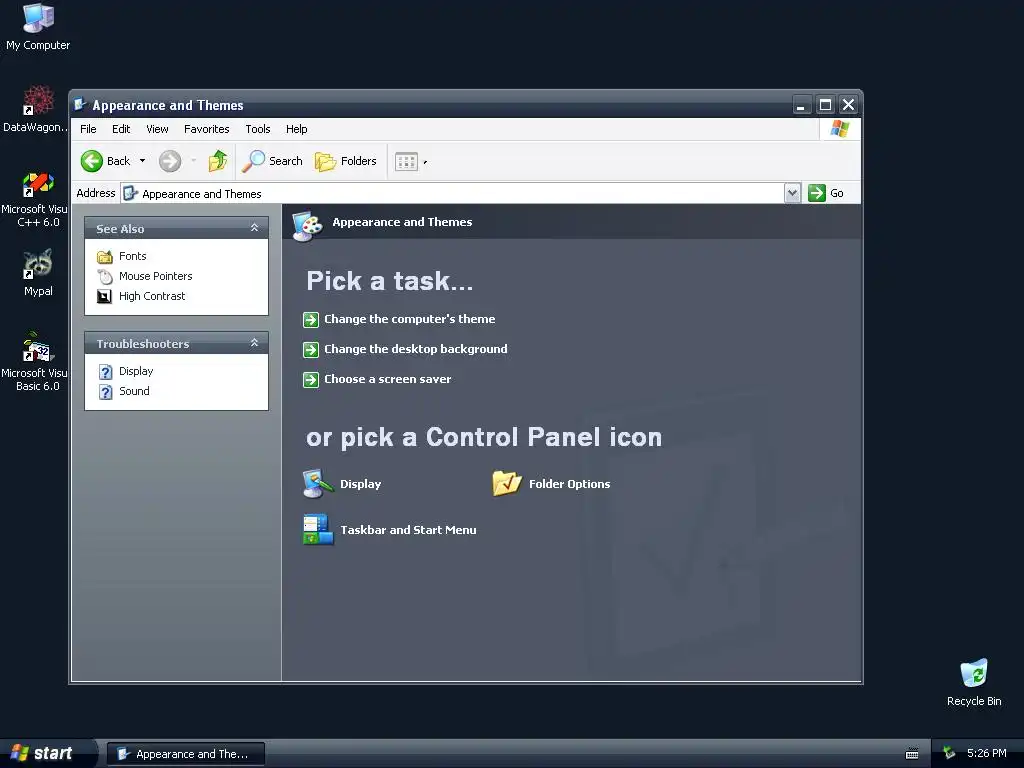
Task: Select the Recycle Bin desktop icon
Action: [x=974, y=683]
